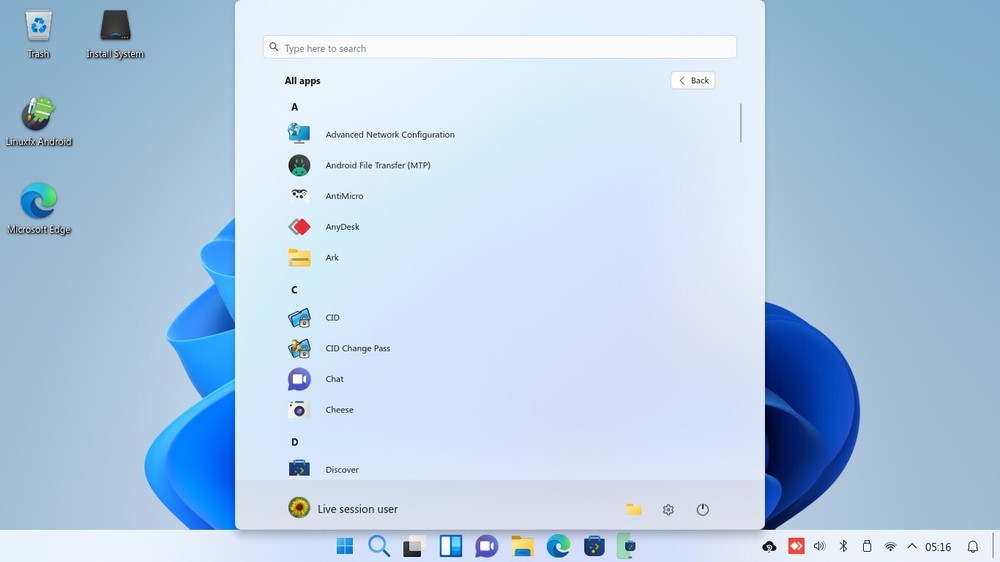Launch the Cheese camera app
The height and width of the screenshot is (562, 1000).
click(x=339, y=410)
